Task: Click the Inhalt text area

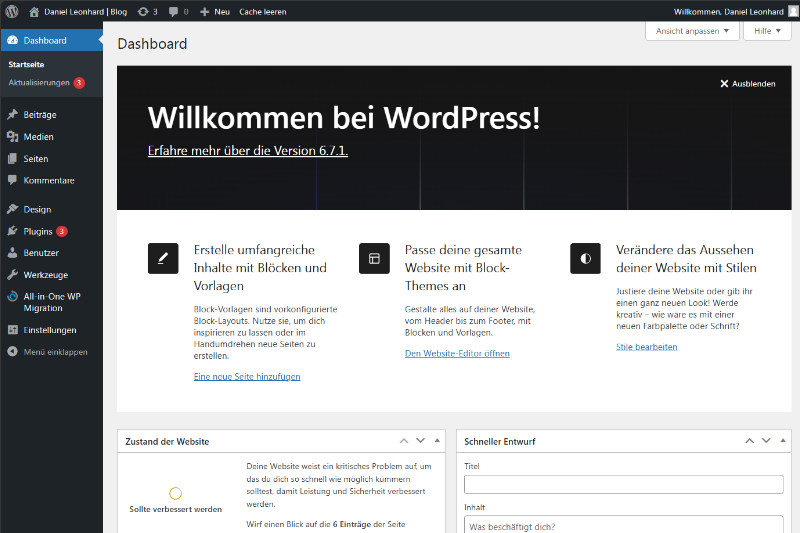Action: tap(623, 525)
